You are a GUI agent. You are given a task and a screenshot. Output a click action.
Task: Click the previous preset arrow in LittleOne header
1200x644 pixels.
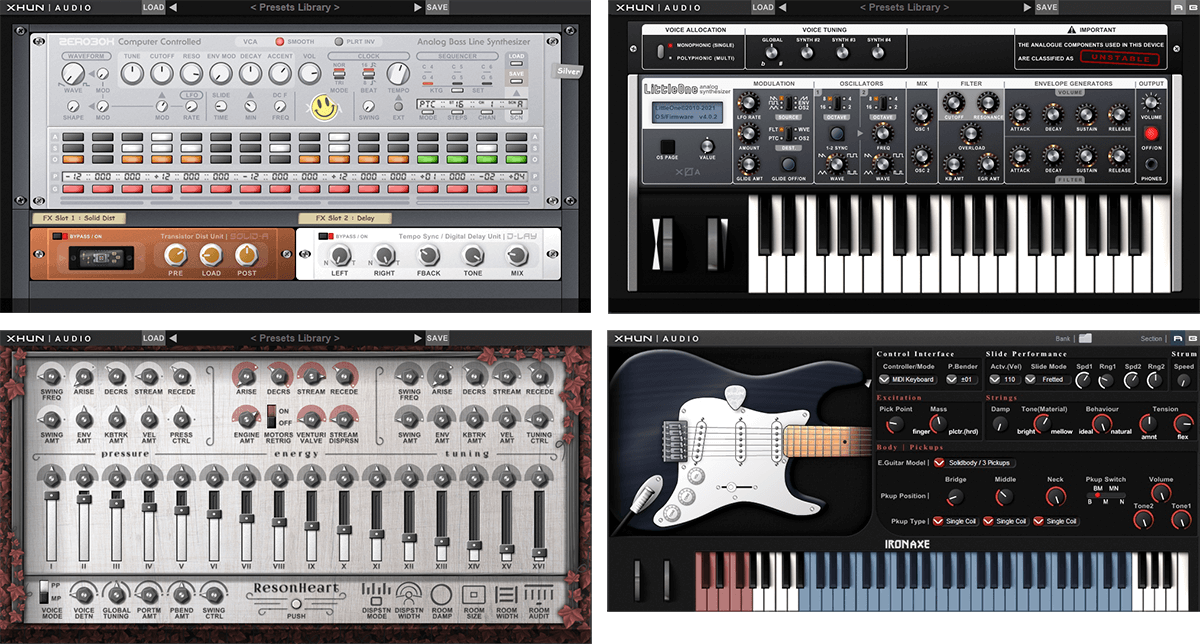click(785, 8)
